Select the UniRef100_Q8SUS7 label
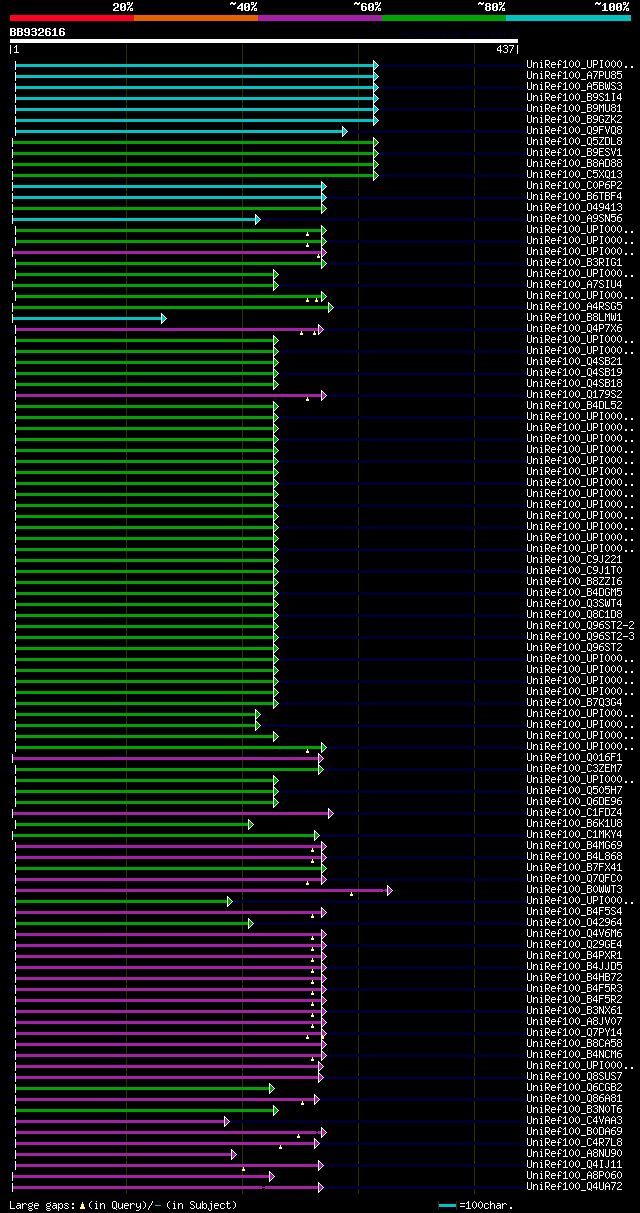Viewport: 640px width, 1213px height. click(574, 1076)
